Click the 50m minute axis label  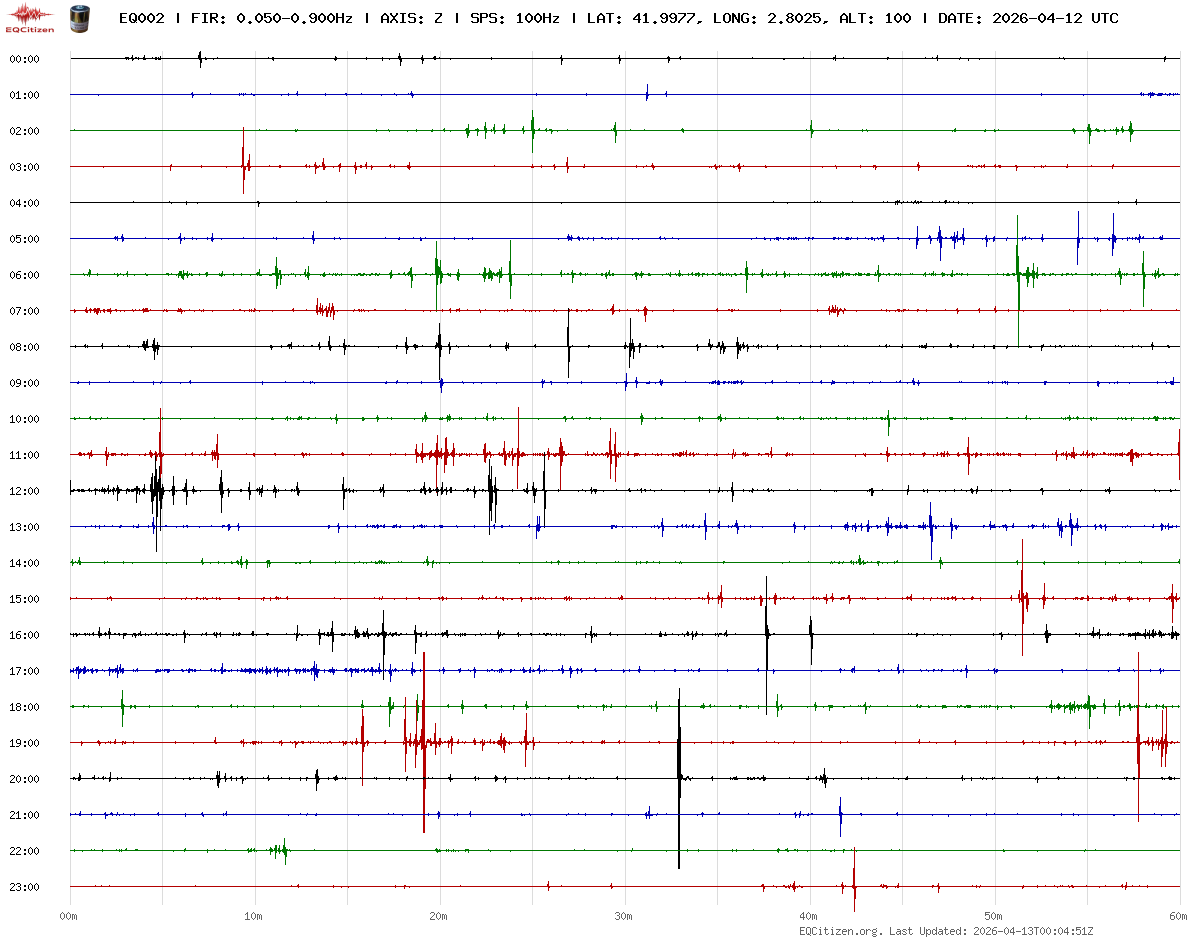(994, 915)
